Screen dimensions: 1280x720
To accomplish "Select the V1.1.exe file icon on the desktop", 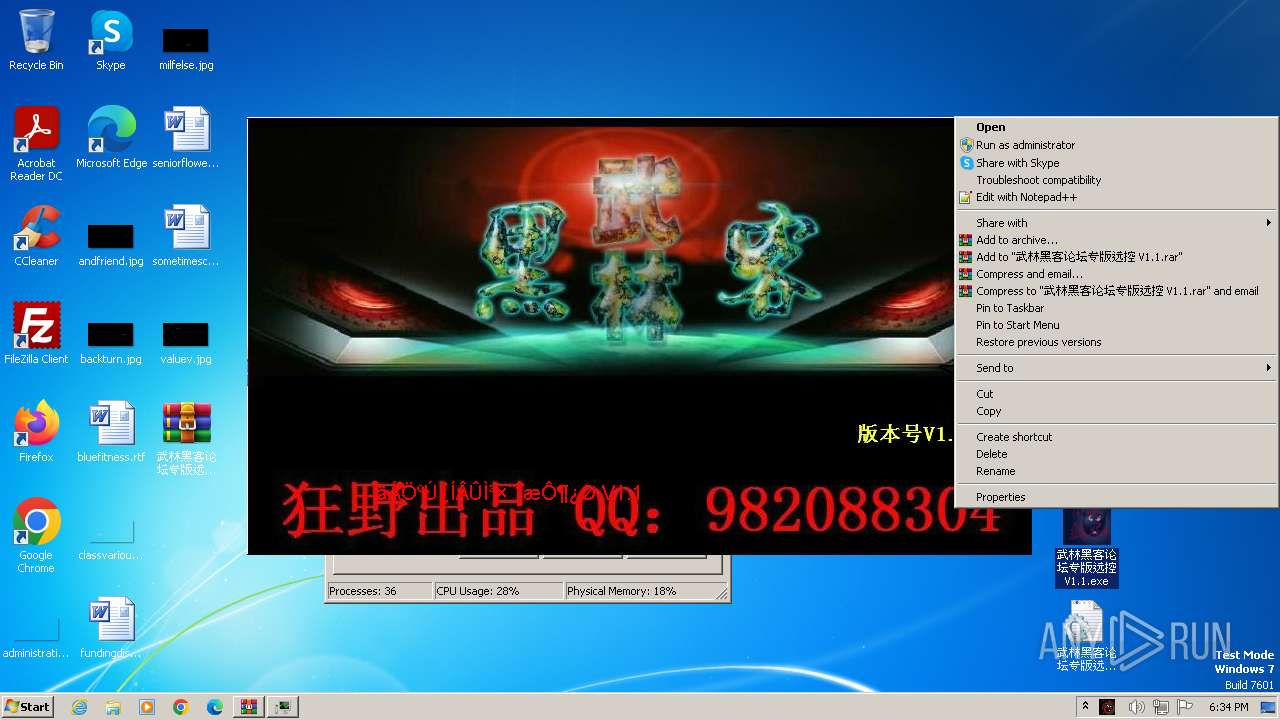I will coord(1087,547).
